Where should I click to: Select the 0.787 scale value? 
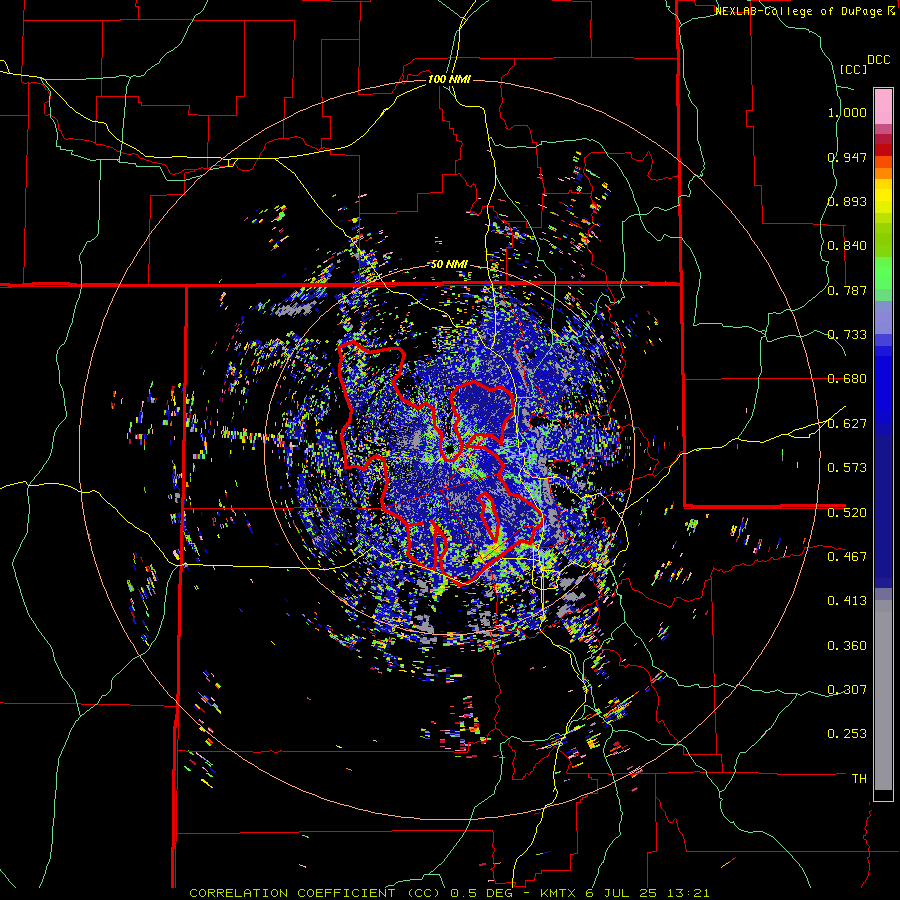[847, 290]
